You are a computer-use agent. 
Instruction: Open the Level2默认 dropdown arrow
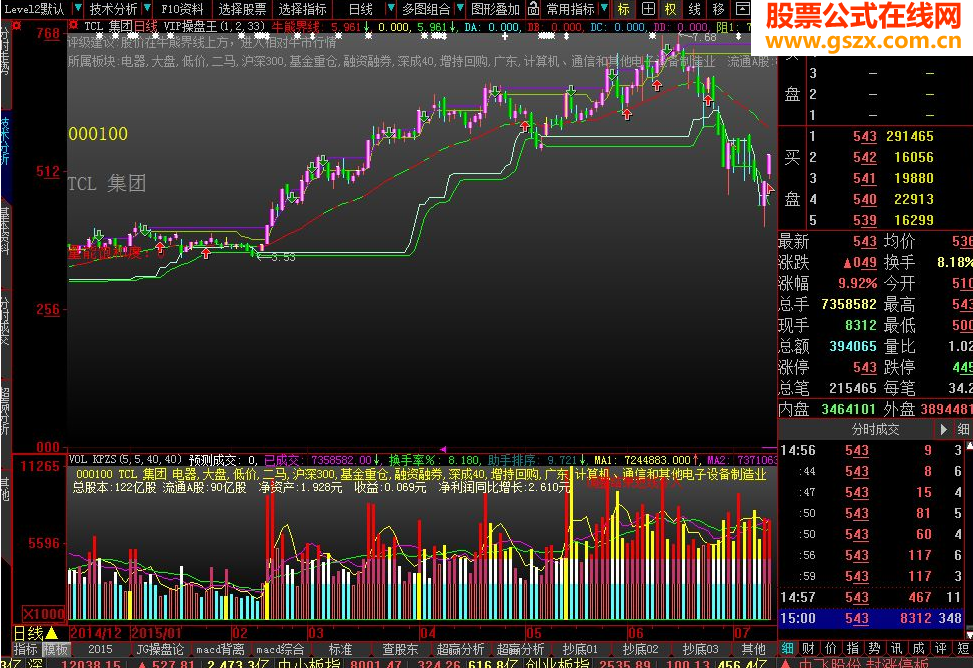click(x=78, y=9)
